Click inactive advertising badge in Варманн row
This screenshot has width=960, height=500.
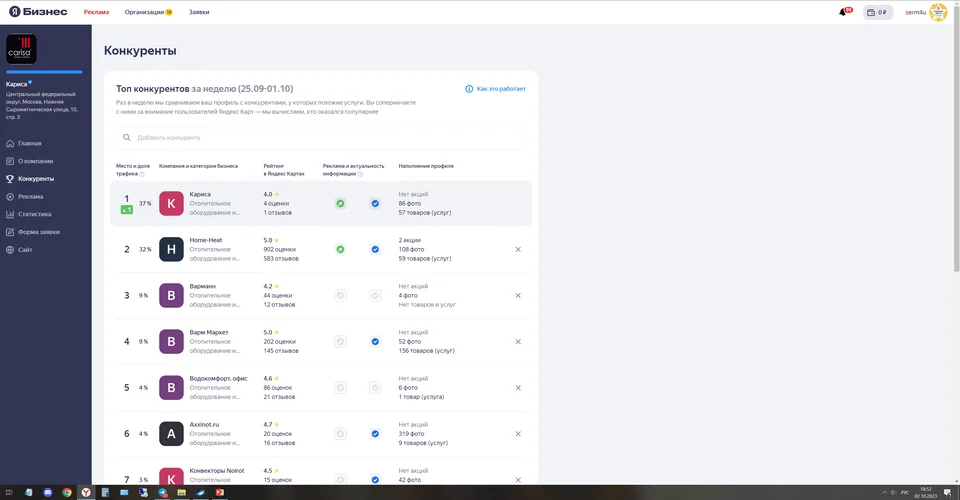[x=340, y=296]
